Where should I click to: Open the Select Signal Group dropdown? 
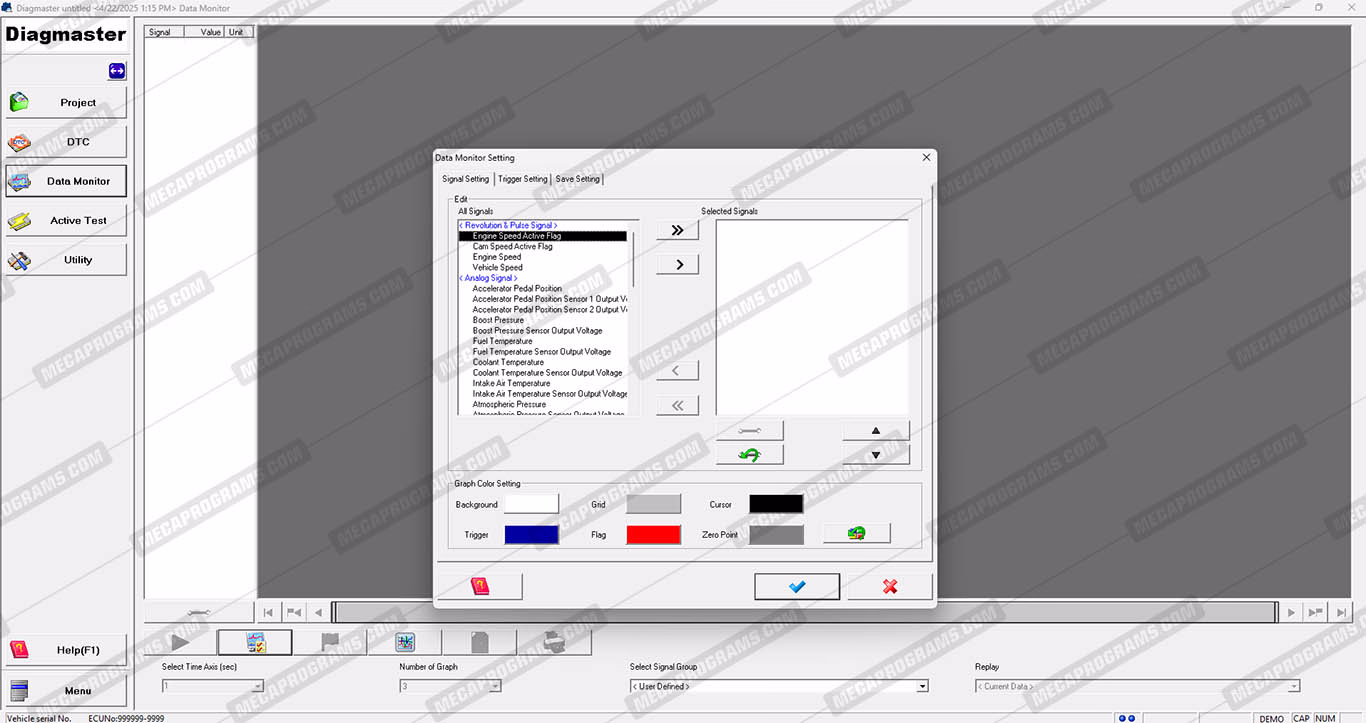pos(922,686)
